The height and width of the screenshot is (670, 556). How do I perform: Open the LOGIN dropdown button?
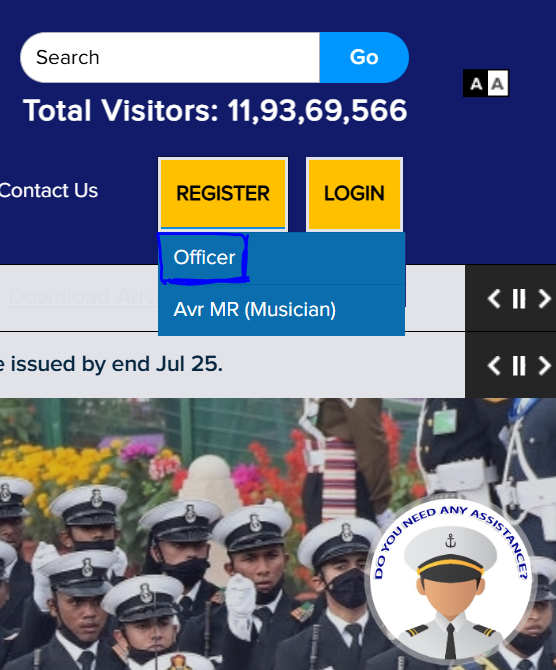[354, 194]
